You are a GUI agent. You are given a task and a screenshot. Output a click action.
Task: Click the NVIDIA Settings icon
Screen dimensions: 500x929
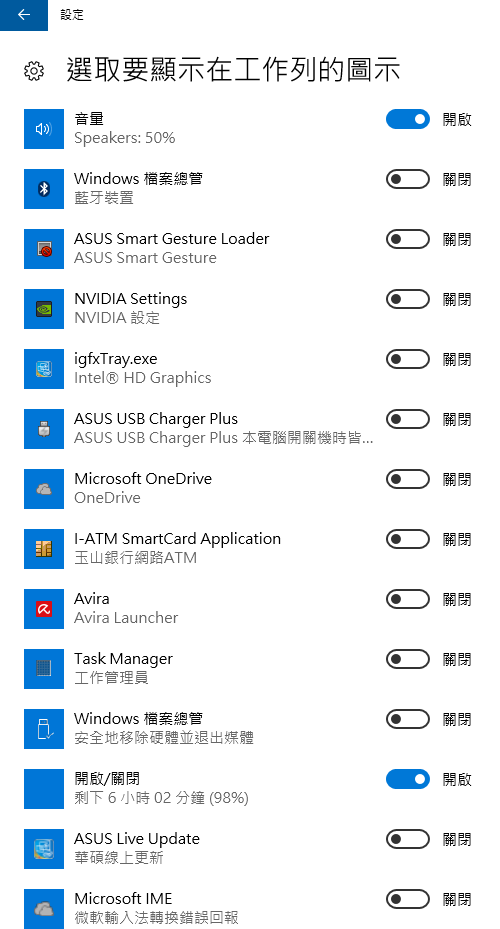pyautogui.click(x=44, y=309)
